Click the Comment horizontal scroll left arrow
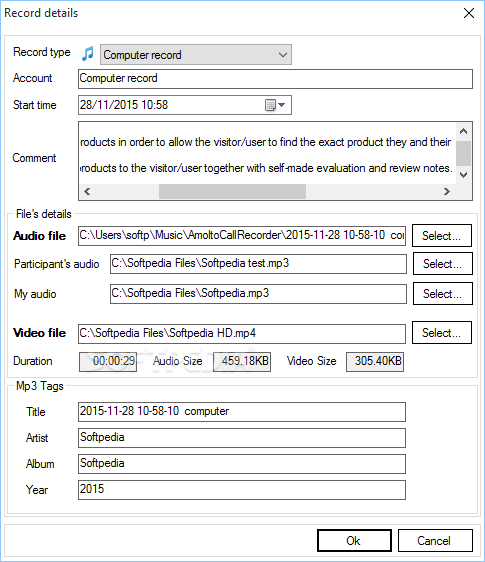 pos(87,191)
